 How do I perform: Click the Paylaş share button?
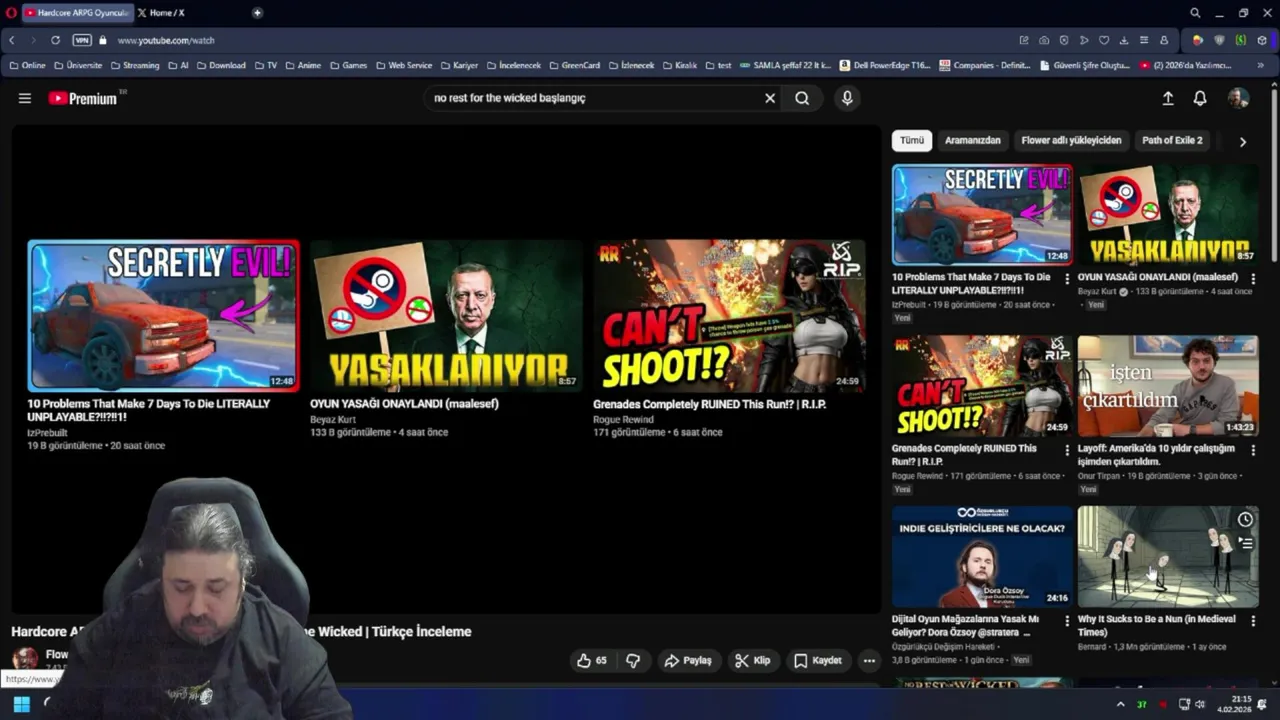point(689,661)
